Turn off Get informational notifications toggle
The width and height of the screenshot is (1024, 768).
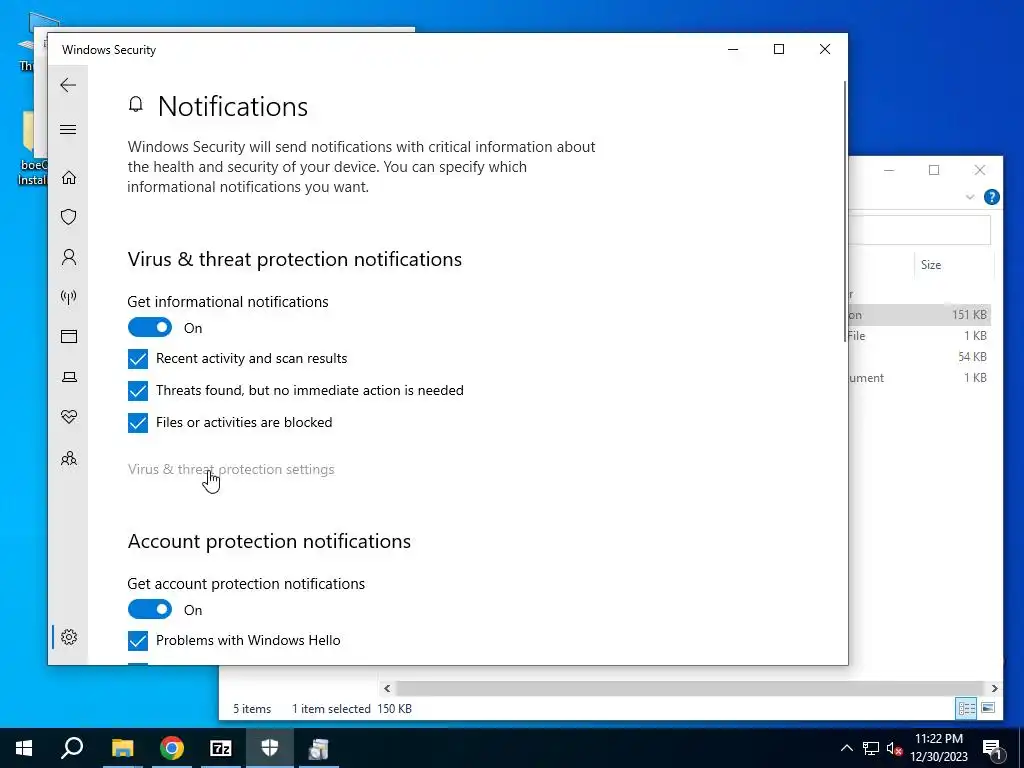[150, 328]
